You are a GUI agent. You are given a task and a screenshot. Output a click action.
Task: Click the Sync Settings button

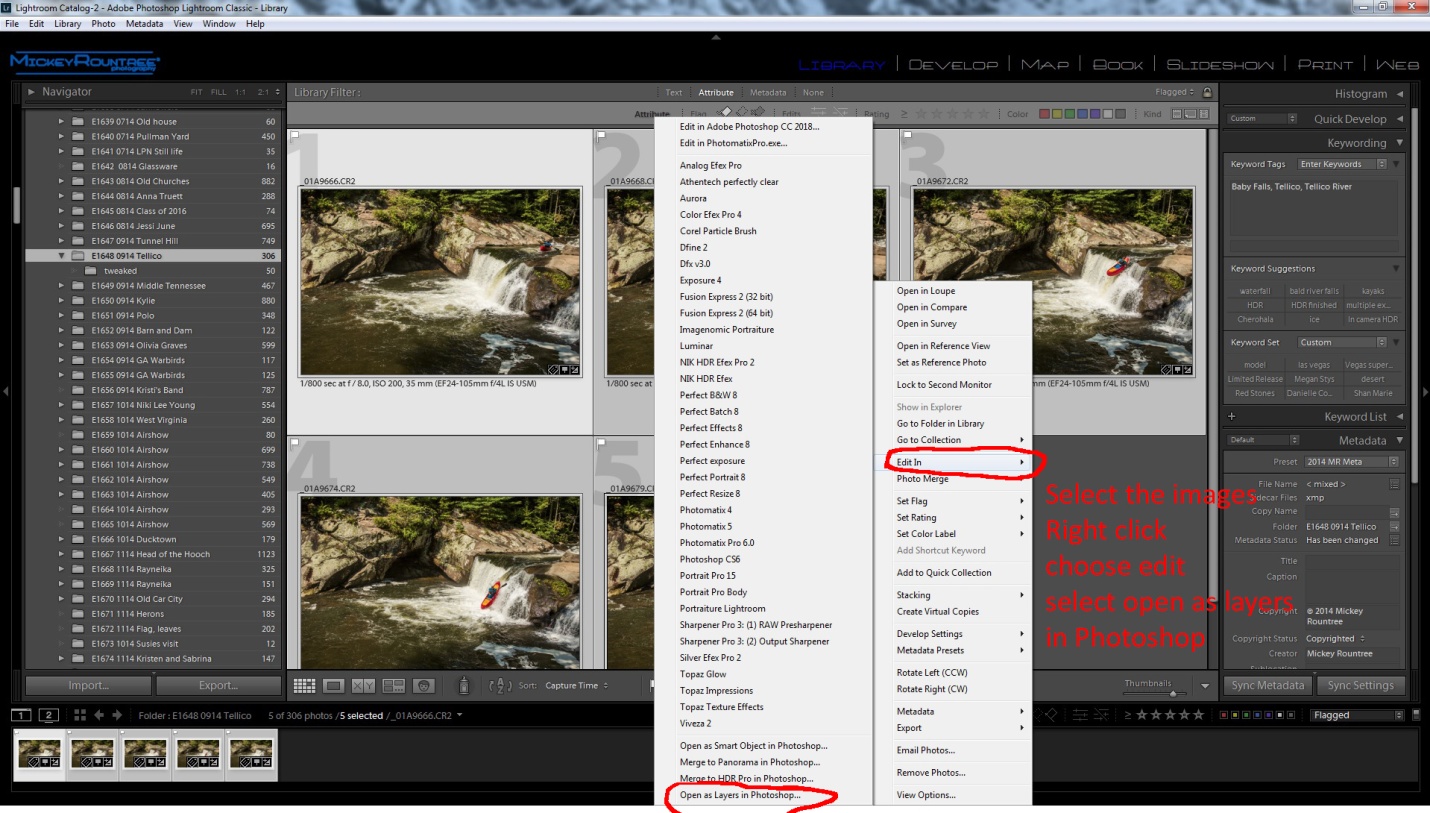coord(1360,686)
